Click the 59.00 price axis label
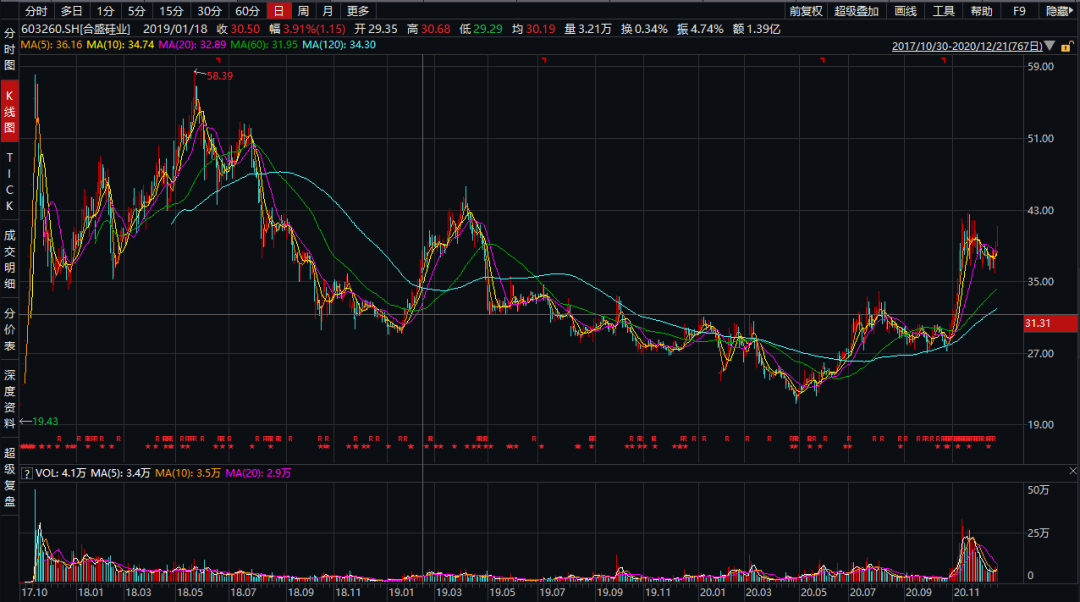Screen dimensions: 1080x602 1041,66
